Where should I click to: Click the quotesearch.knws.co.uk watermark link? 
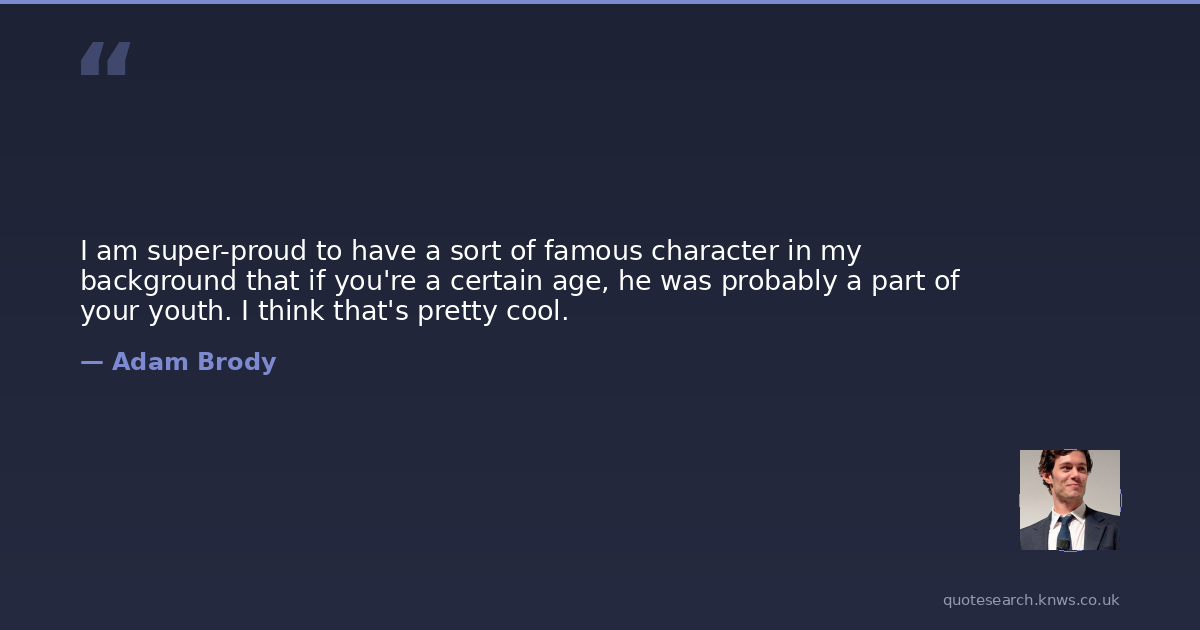coord(1030,600)
